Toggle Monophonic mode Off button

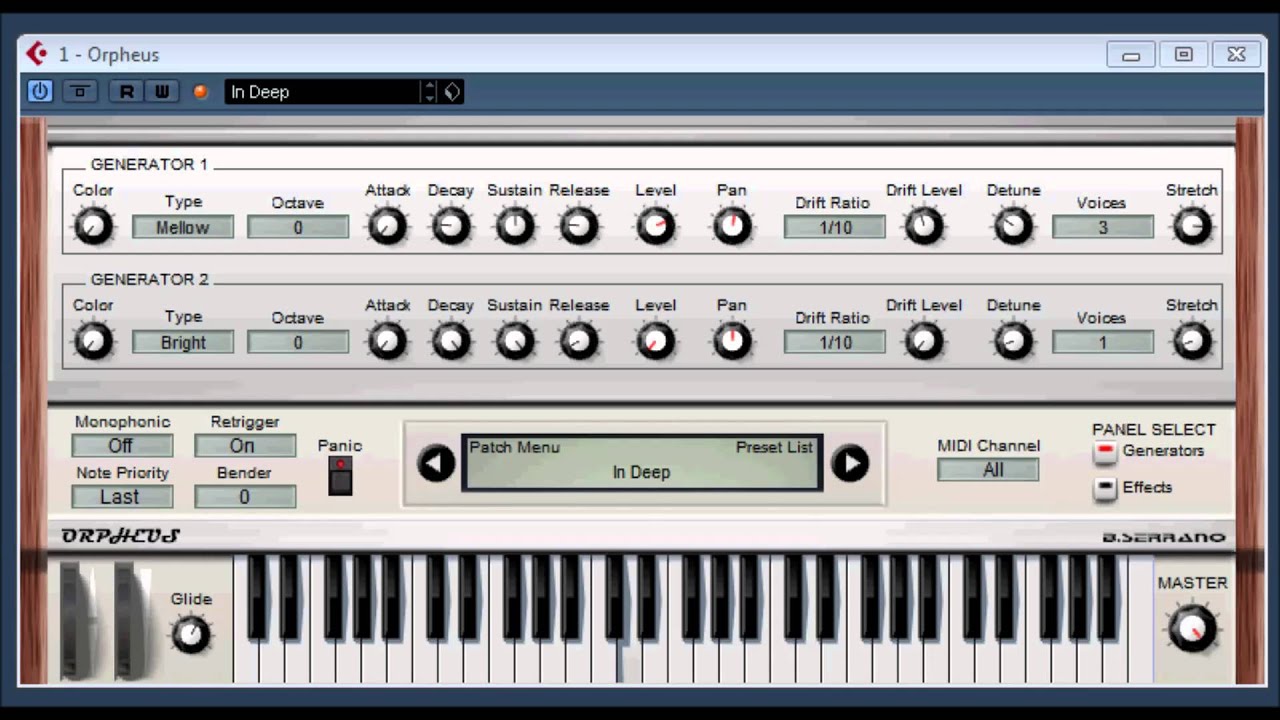pyautogui.click(x=122, y=446)
